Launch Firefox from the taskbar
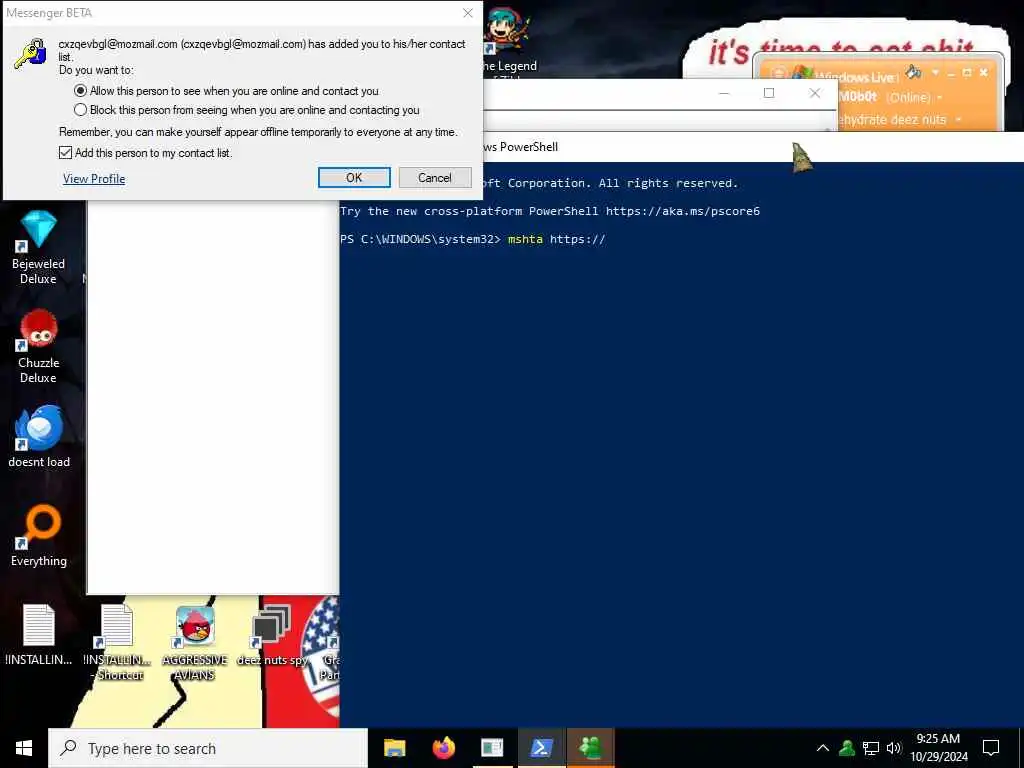The height and width of the screenshot is (768, 1024). point(443,748)
